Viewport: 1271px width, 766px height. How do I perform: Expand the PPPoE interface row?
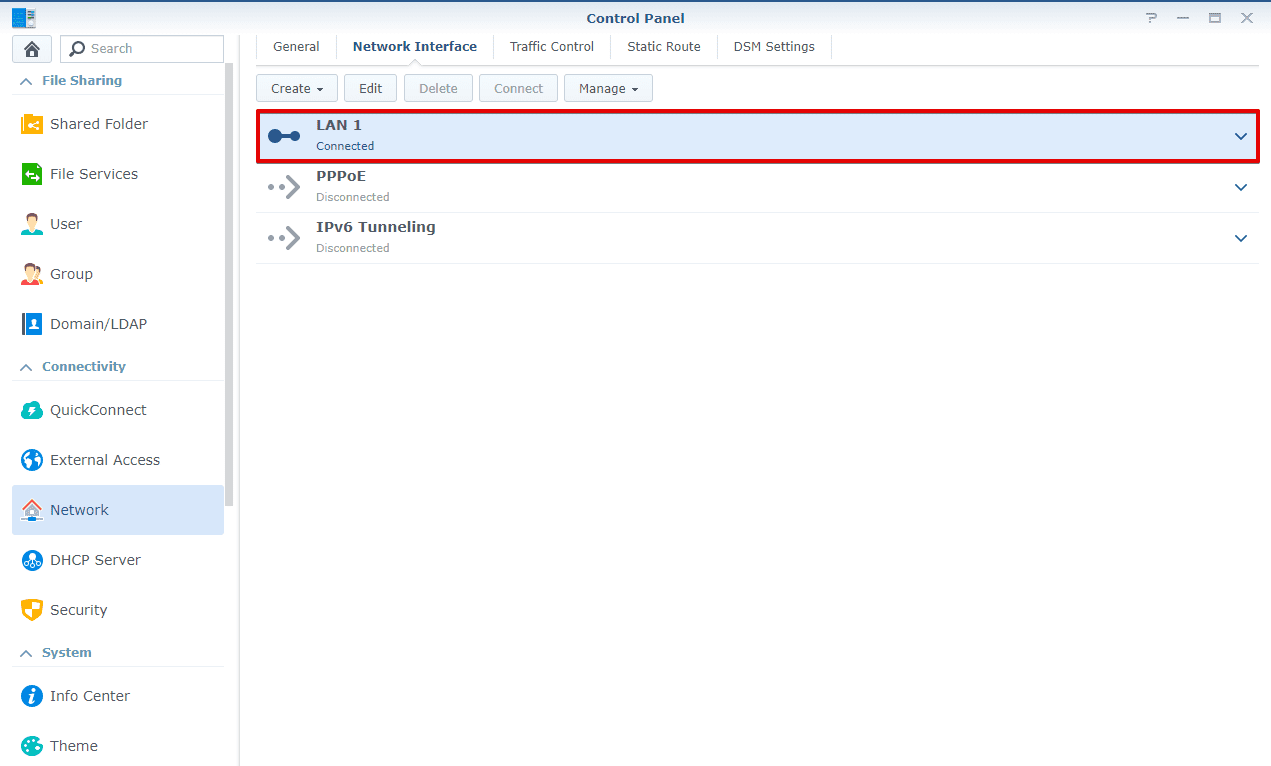[x=1240, y=187]
